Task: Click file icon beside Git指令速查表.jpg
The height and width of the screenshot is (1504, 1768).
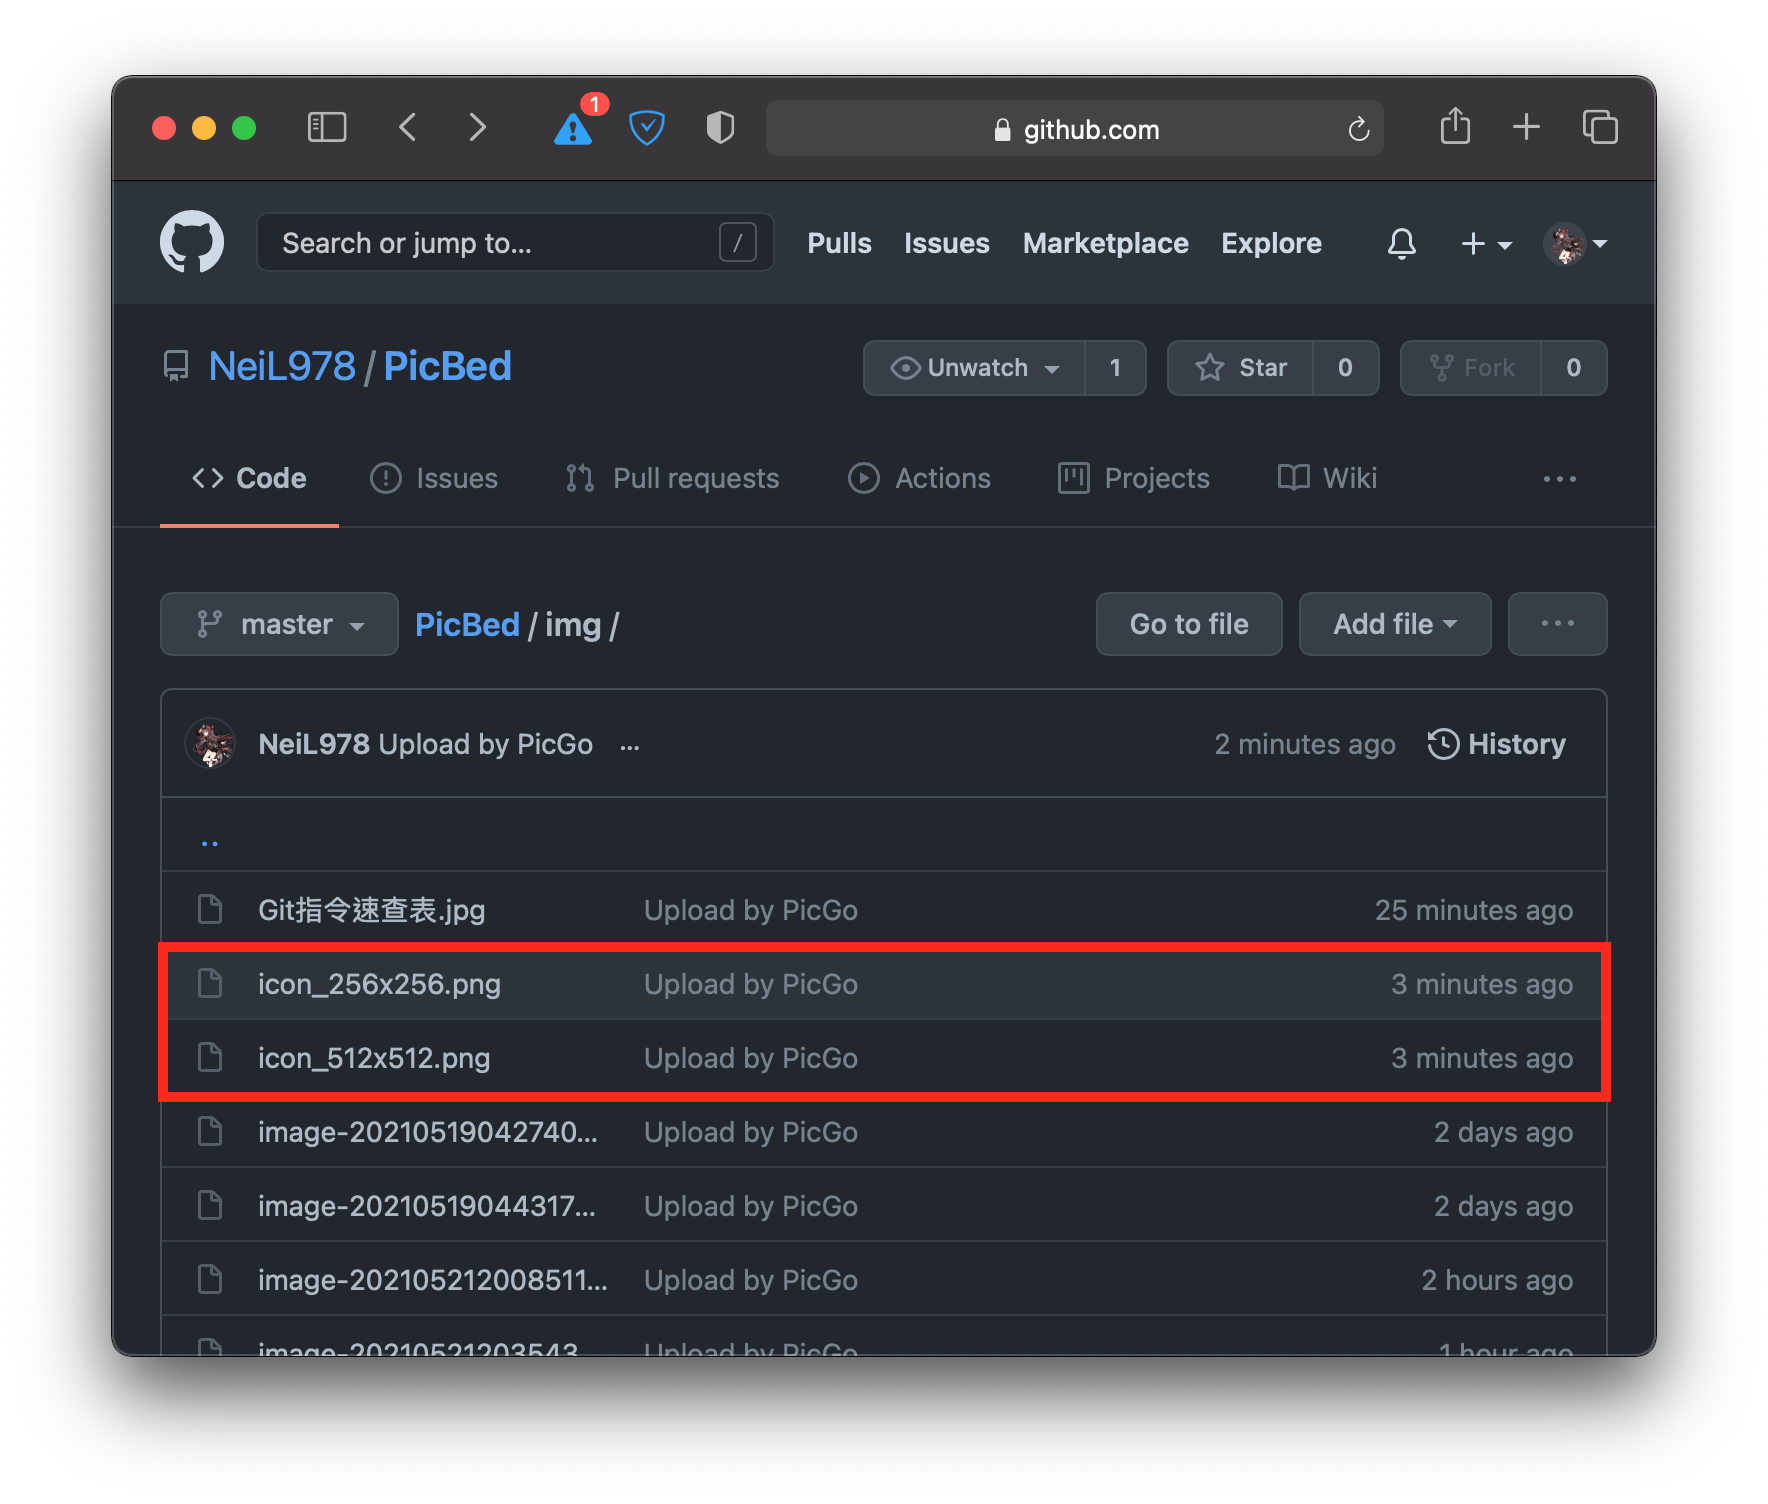Action: coord(210,909)
